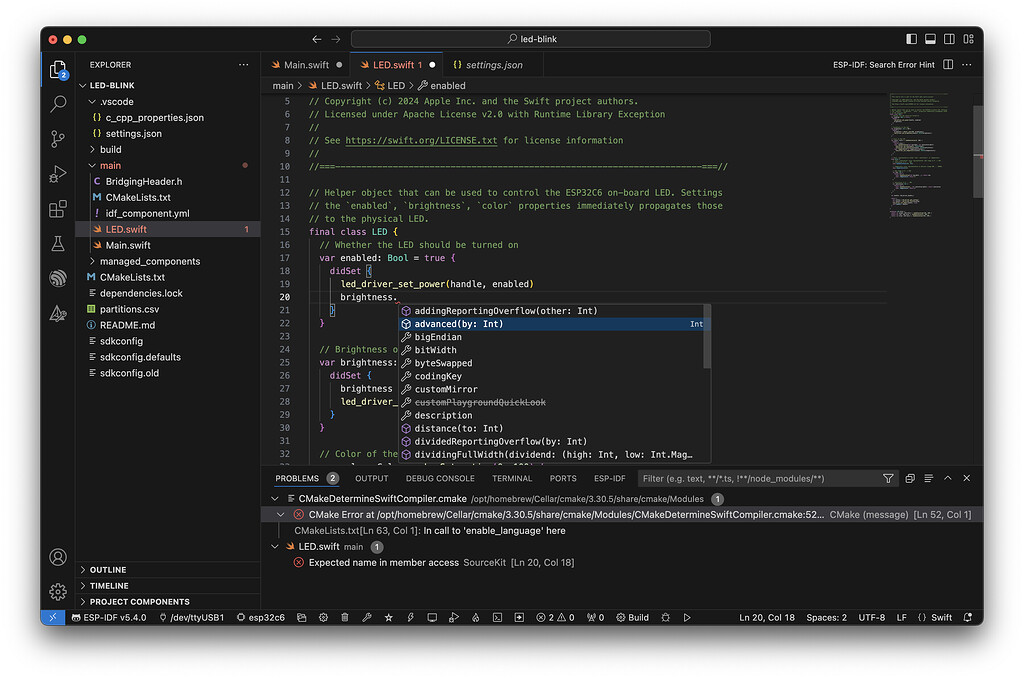Open the SDK Configuration editor gear in status bar

(322, 617)
